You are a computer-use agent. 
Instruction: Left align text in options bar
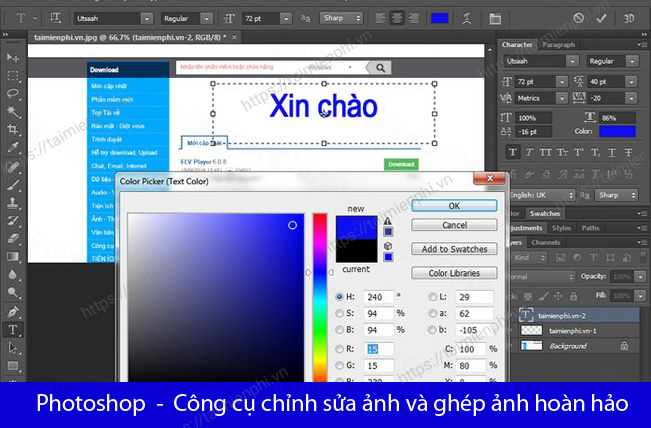pyautogui.click(x=380, y=18)
